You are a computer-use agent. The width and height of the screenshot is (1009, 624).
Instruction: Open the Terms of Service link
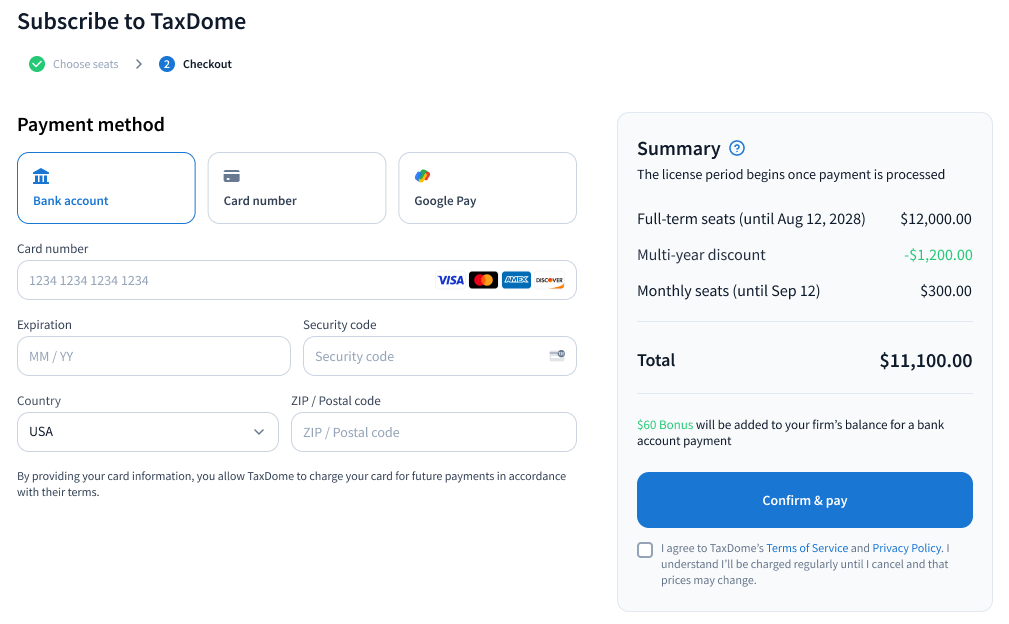coord(806,548)
